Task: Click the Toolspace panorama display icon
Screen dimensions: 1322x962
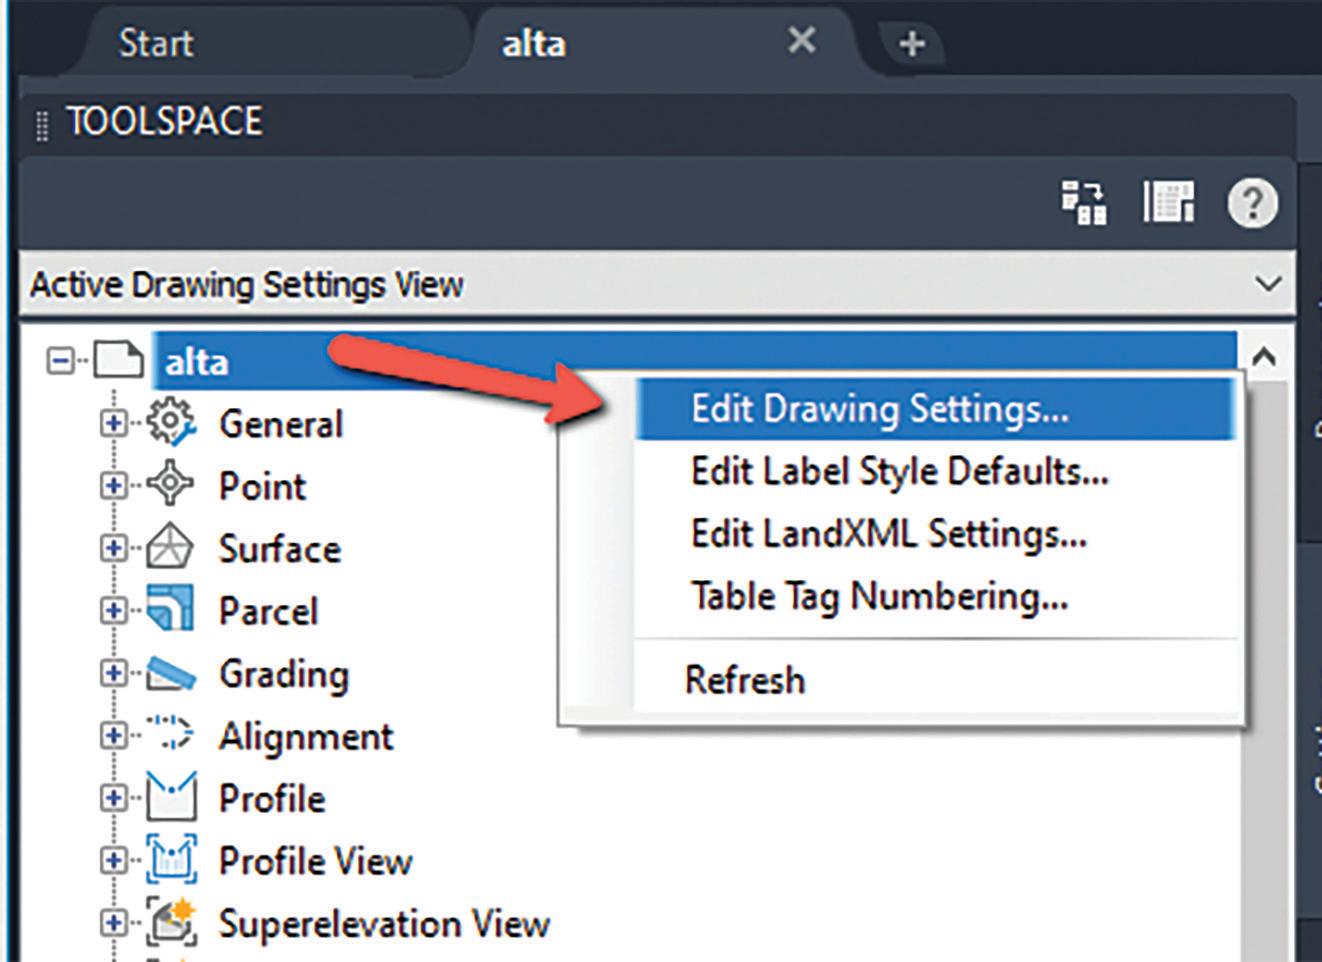Action: click(1168, 203)
